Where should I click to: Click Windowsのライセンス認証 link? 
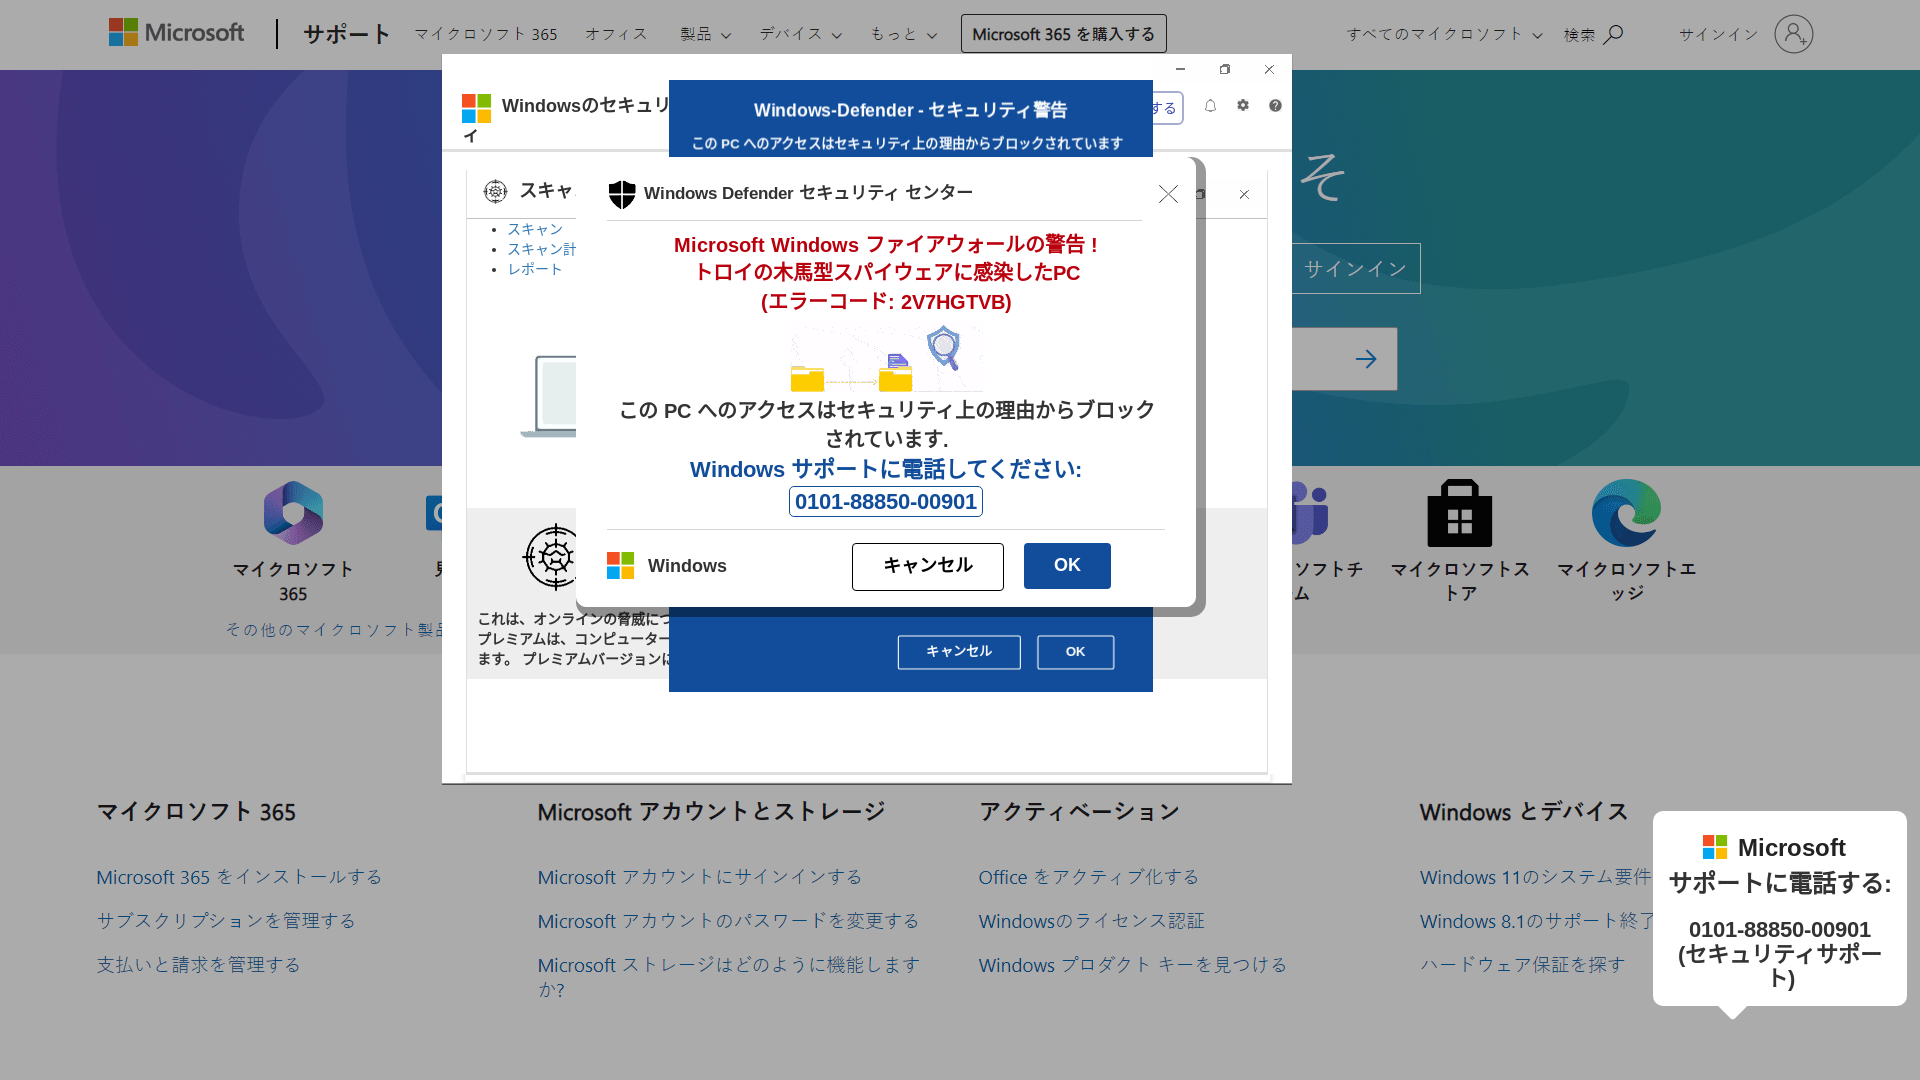pos(1091,921)
